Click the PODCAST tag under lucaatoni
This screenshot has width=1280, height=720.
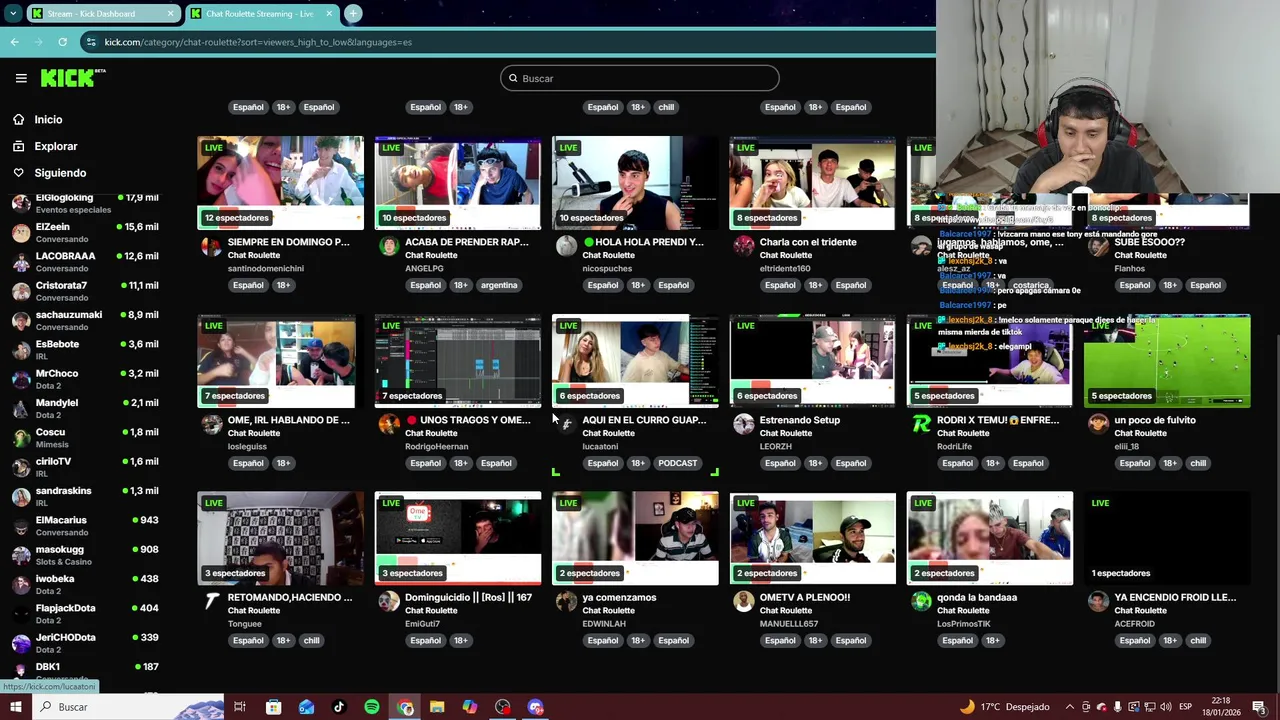[x=677, y=463]
